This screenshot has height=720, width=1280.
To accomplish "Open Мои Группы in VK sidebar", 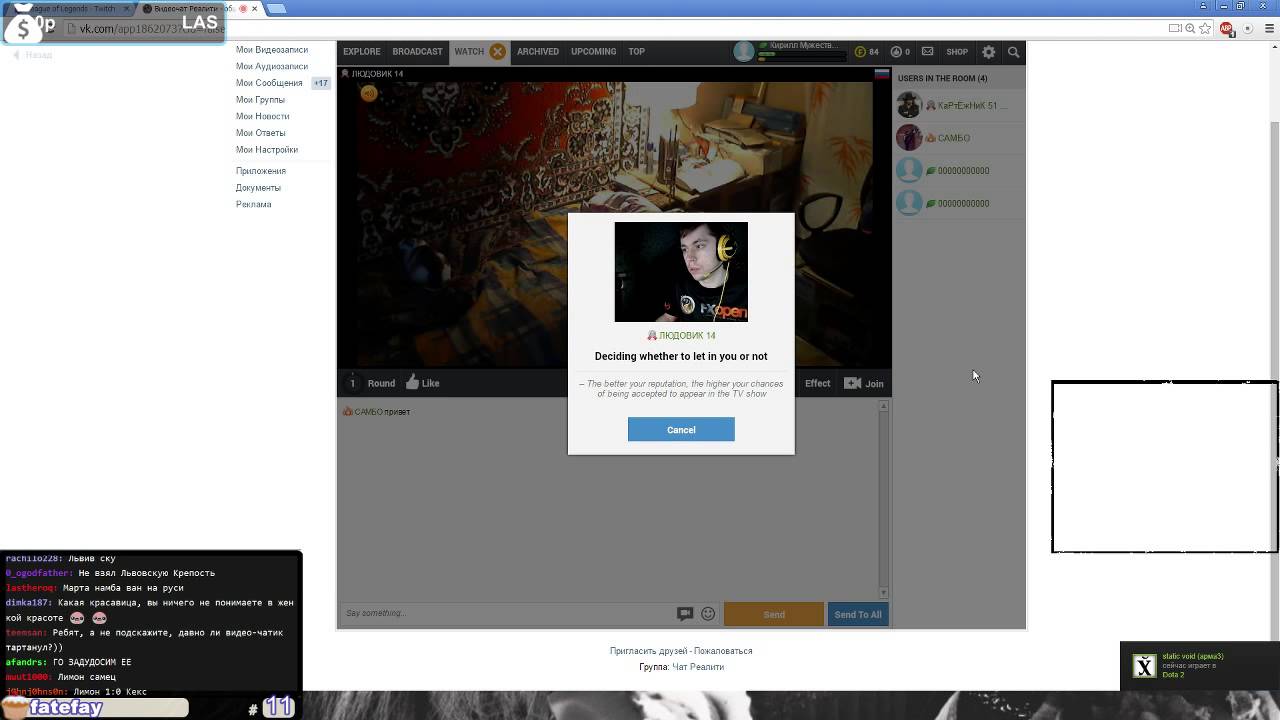I will (260, 100).
